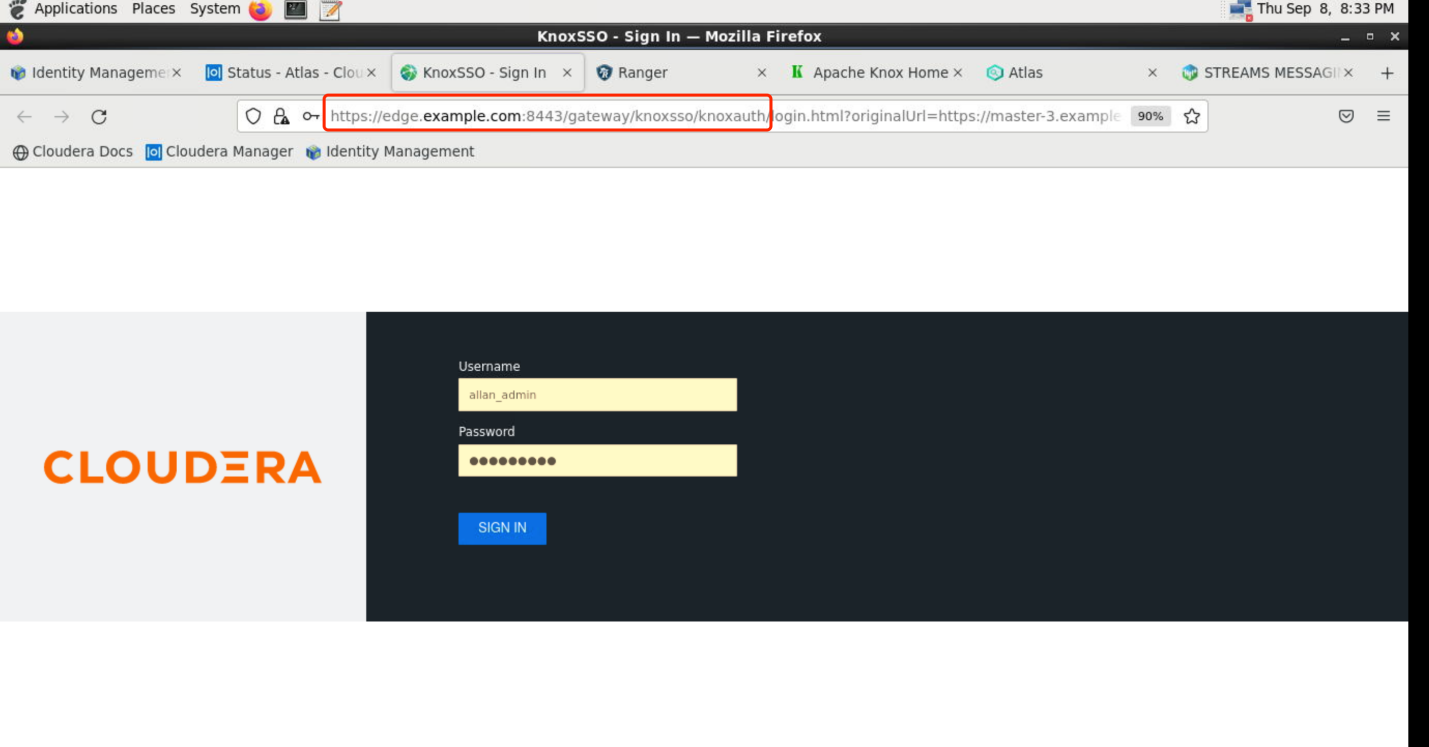Viewport: 1429px width, 747px height.
Task: Close the Apache Knox Home tab
Action: pyautogui.click(x=957, y=73)
